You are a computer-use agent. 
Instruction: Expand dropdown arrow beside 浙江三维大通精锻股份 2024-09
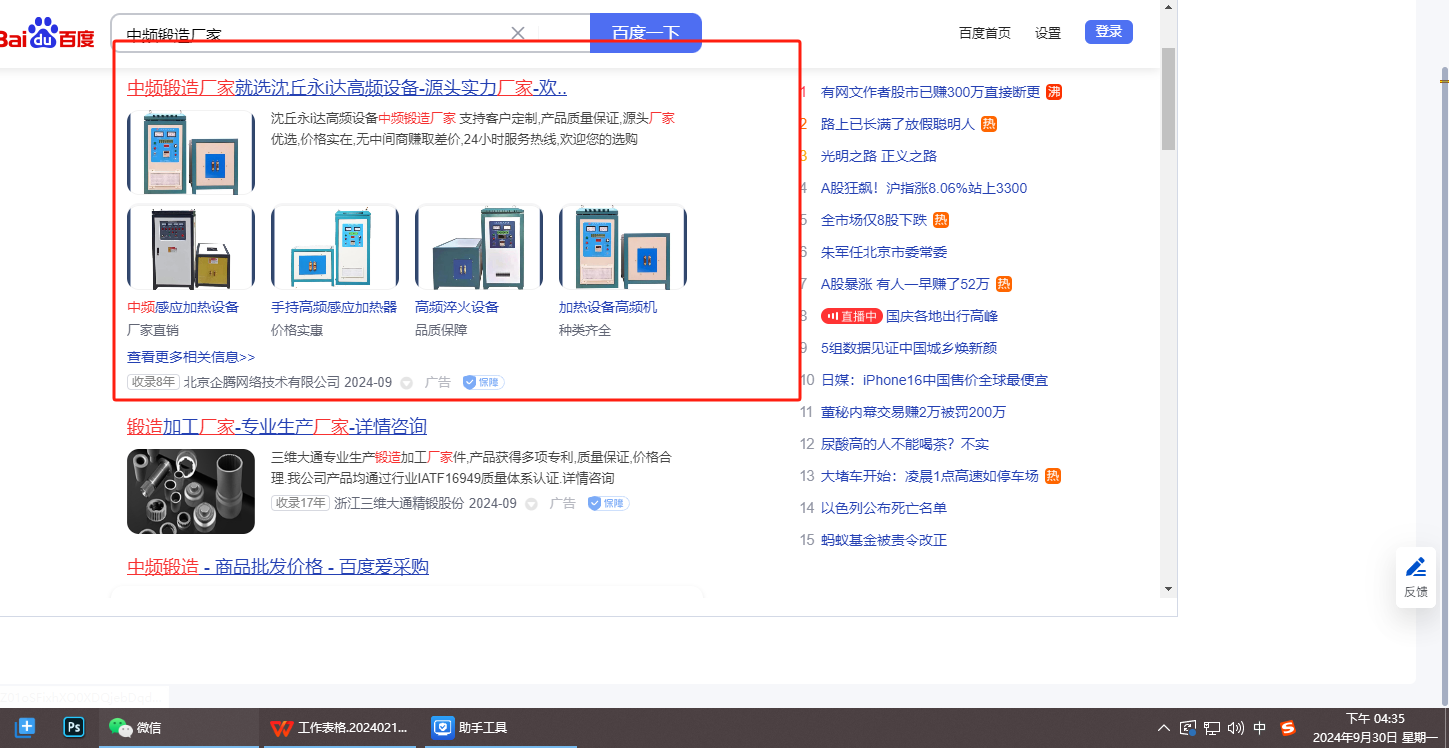coord(531,504)
